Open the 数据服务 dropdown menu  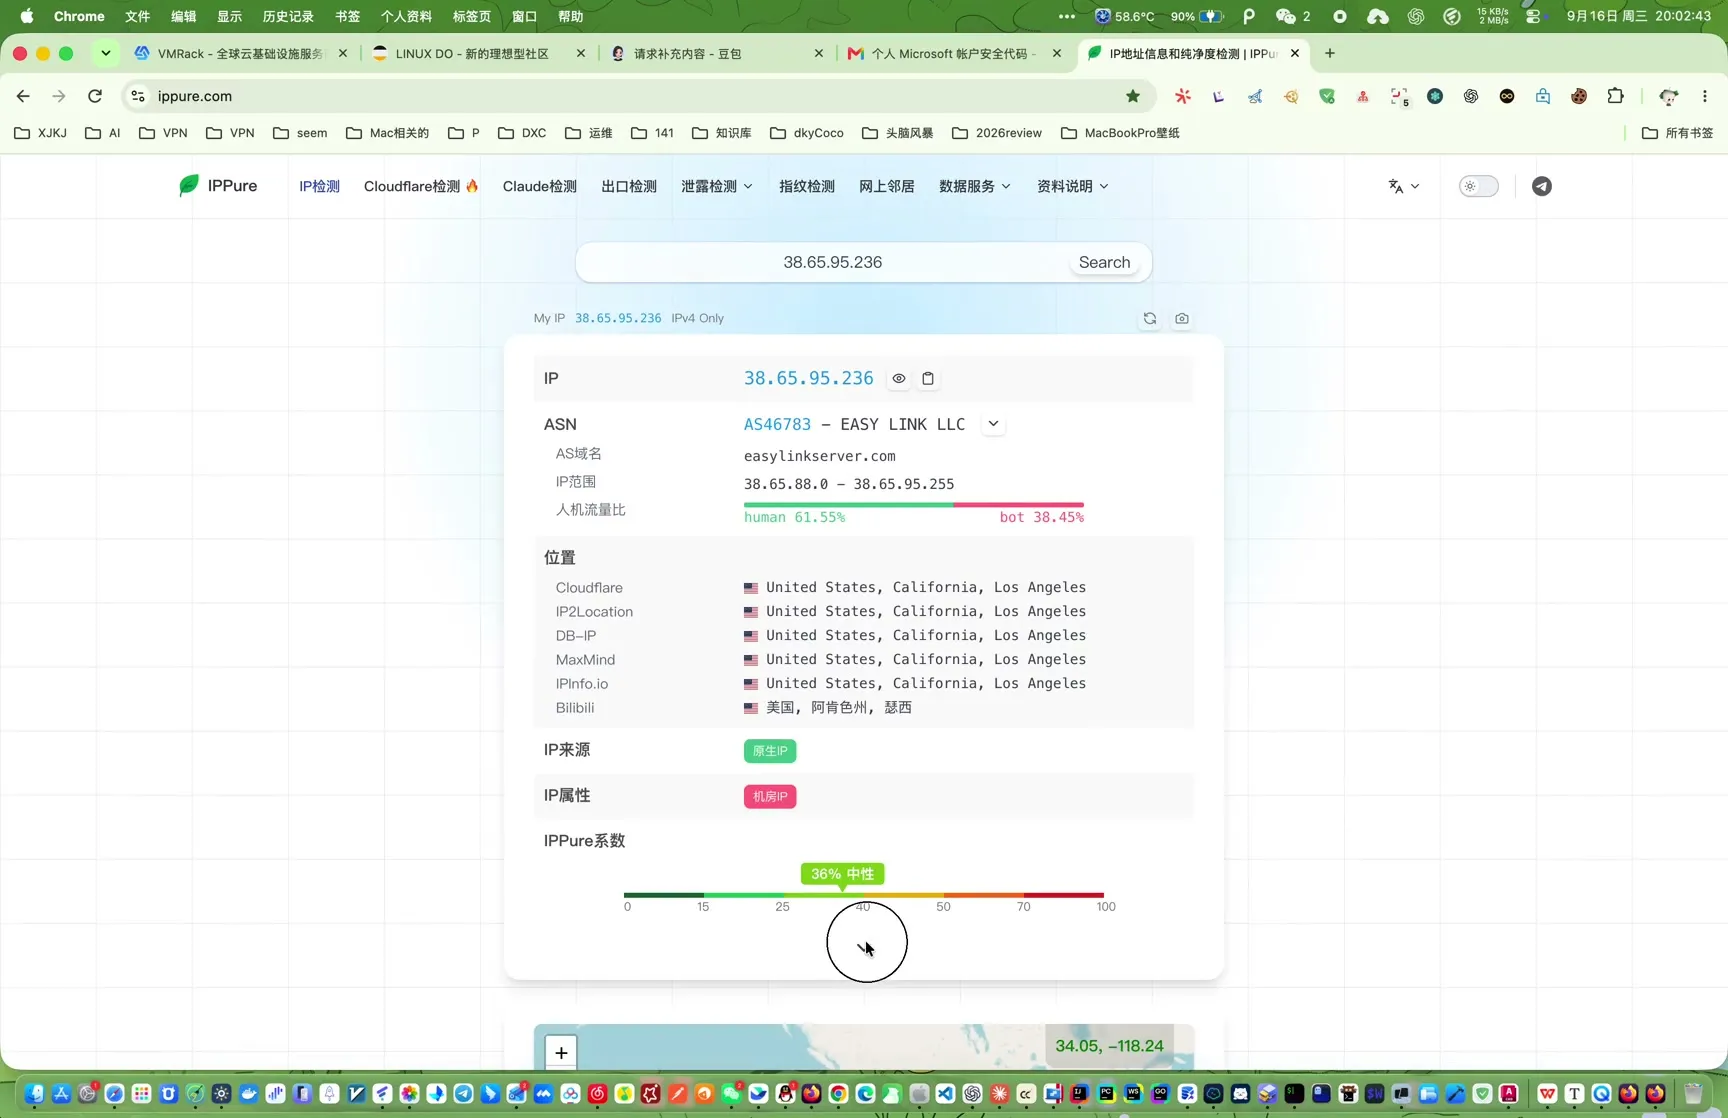[975, 186]
